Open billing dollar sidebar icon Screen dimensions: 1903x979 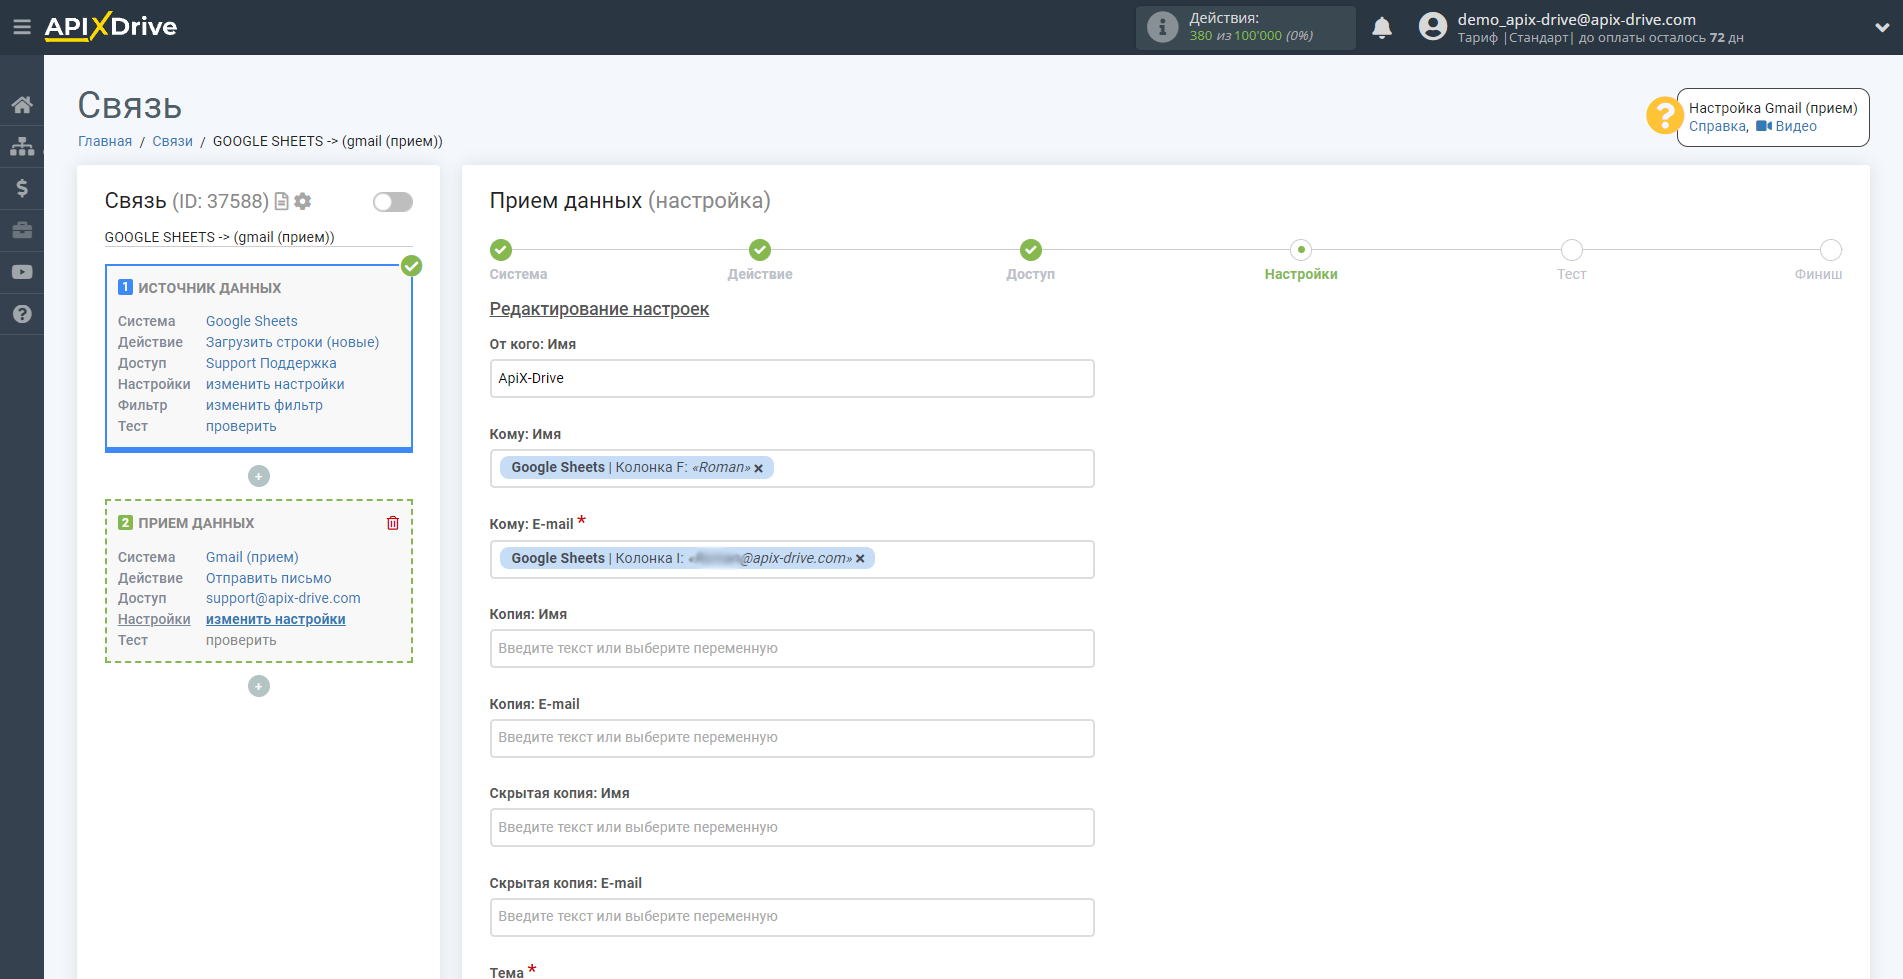22,188
